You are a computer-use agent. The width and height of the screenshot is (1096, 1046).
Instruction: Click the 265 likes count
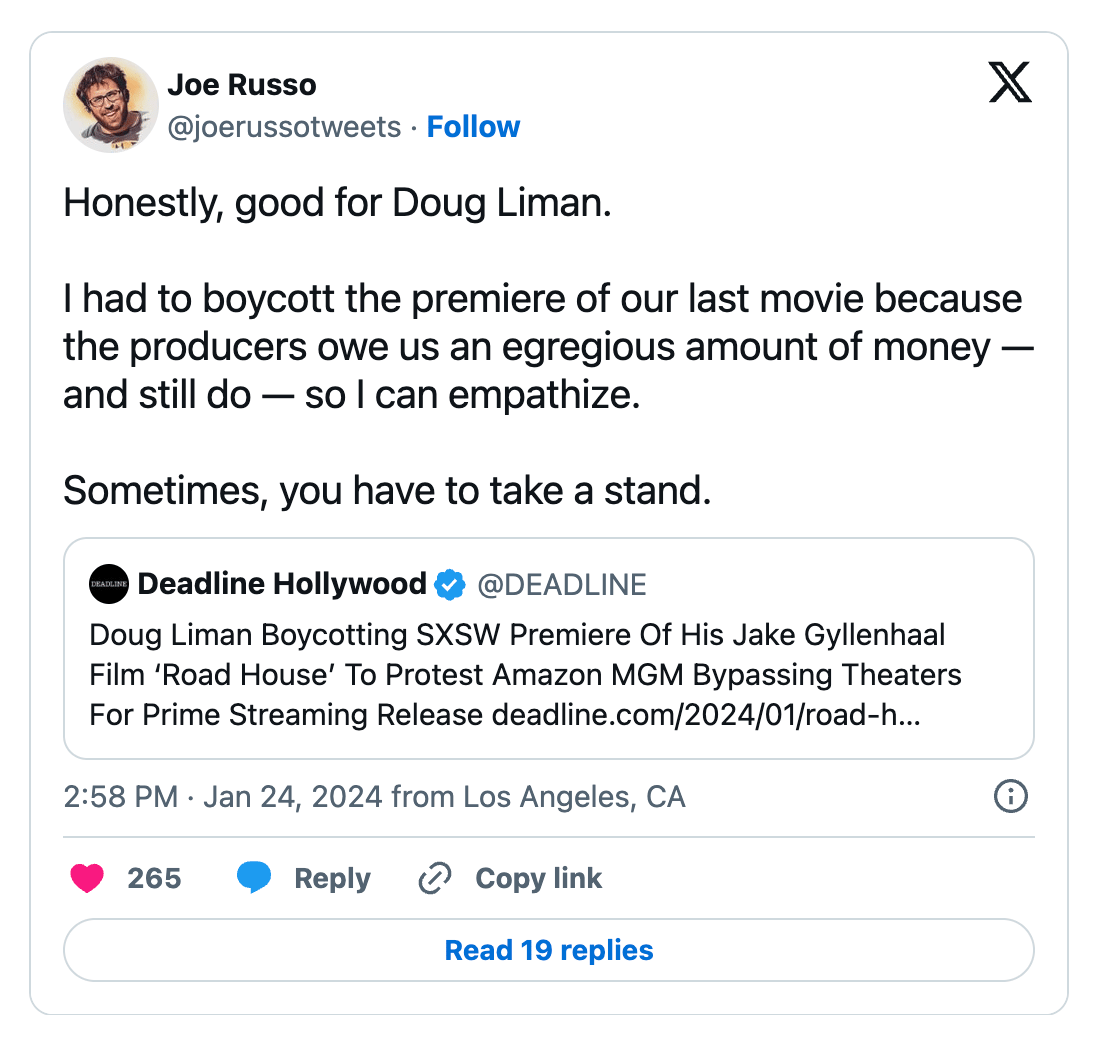click(154, 879)
